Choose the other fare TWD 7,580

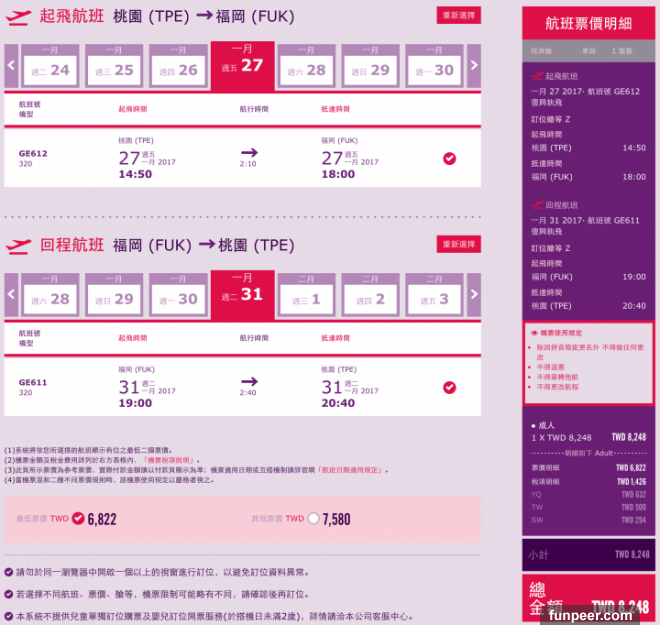(x=314, y=518)
